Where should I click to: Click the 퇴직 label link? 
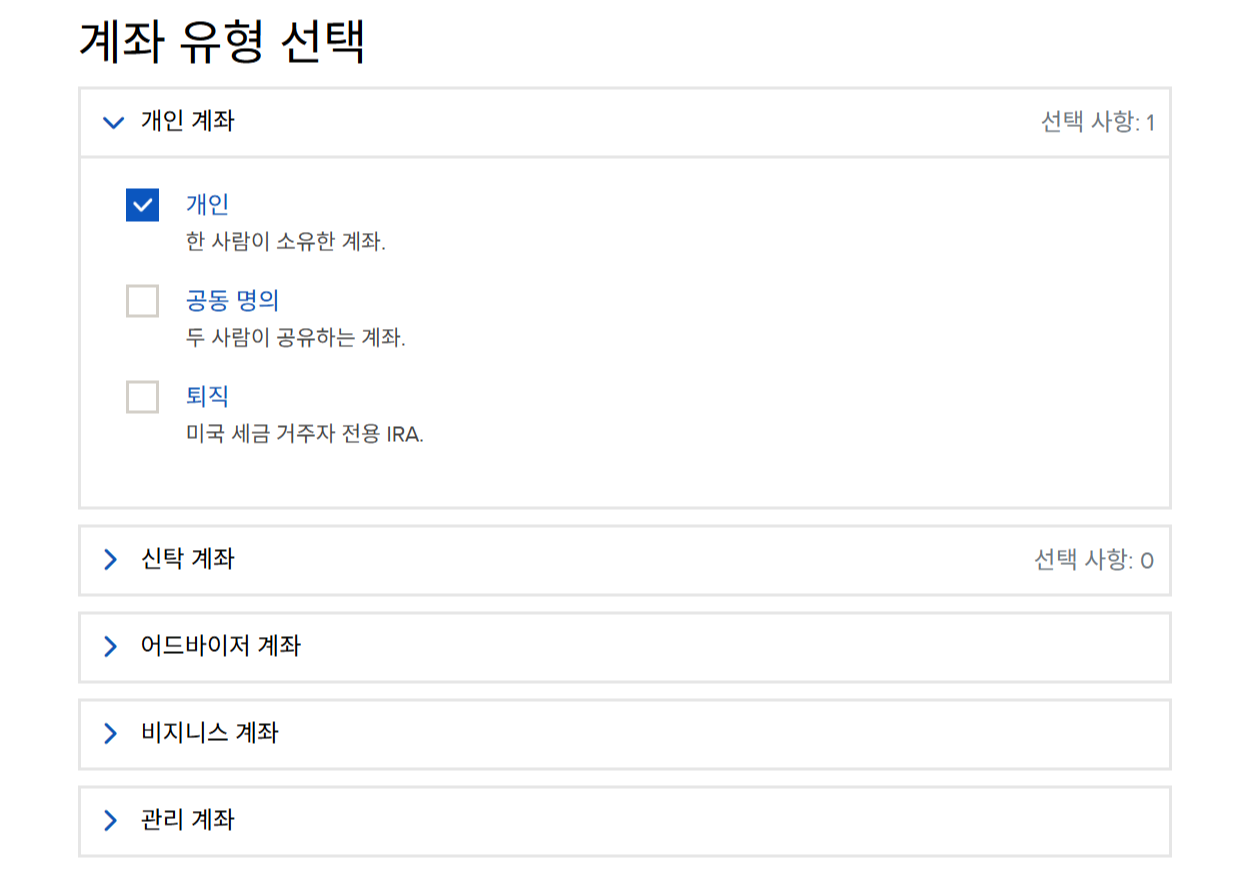pos(207,396)
